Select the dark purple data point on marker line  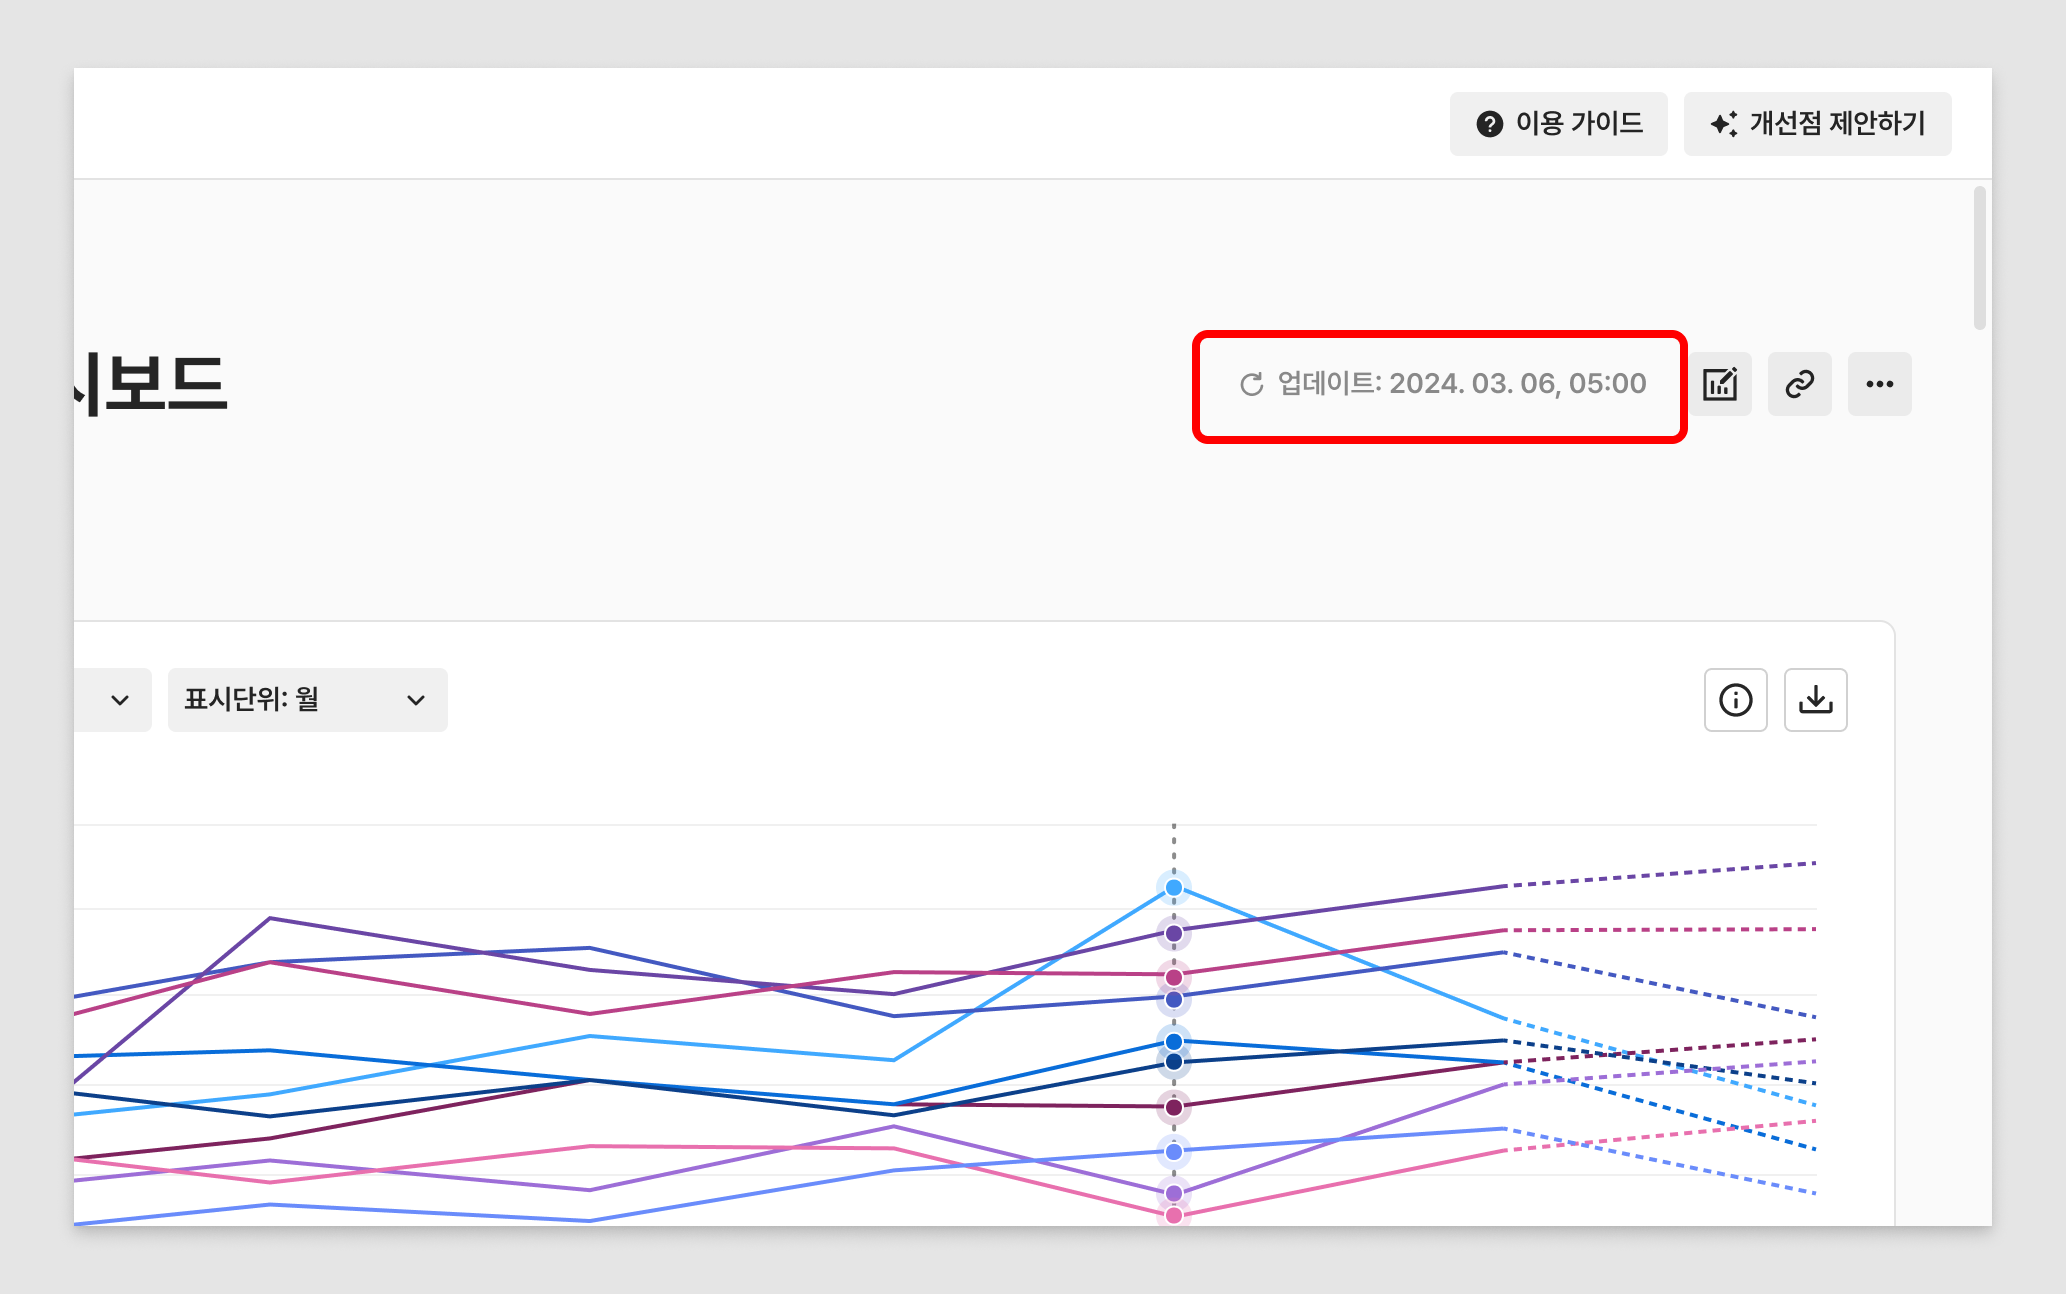click(1174, 933)
